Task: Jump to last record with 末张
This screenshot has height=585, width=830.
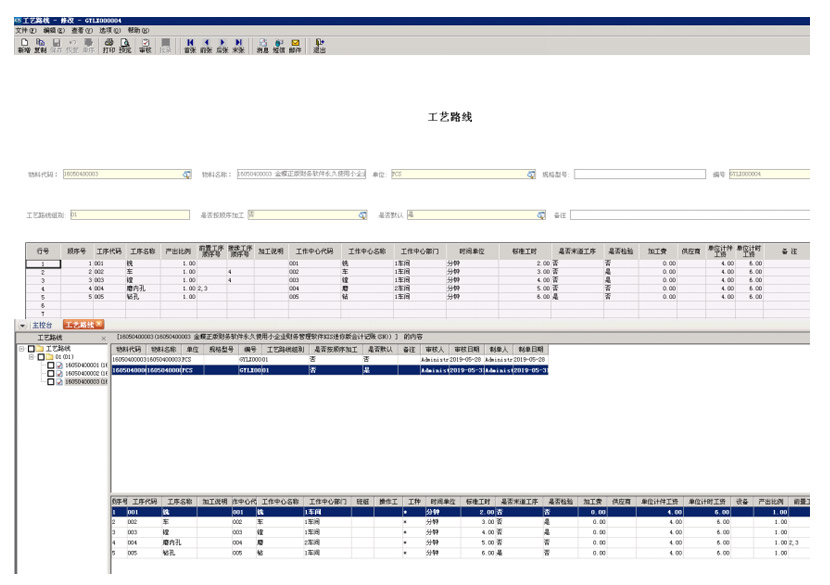Action: click(x=239, y=45)
